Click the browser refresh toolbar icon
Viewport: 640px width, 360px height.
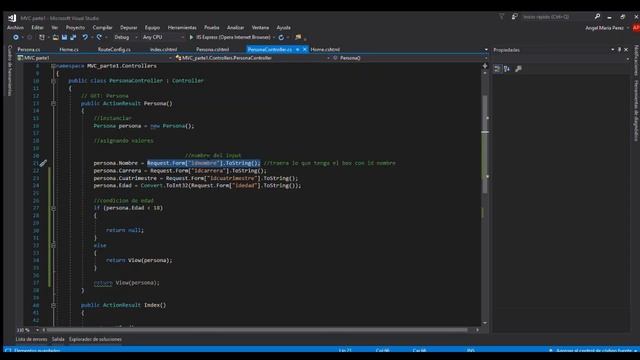[281, 37]
